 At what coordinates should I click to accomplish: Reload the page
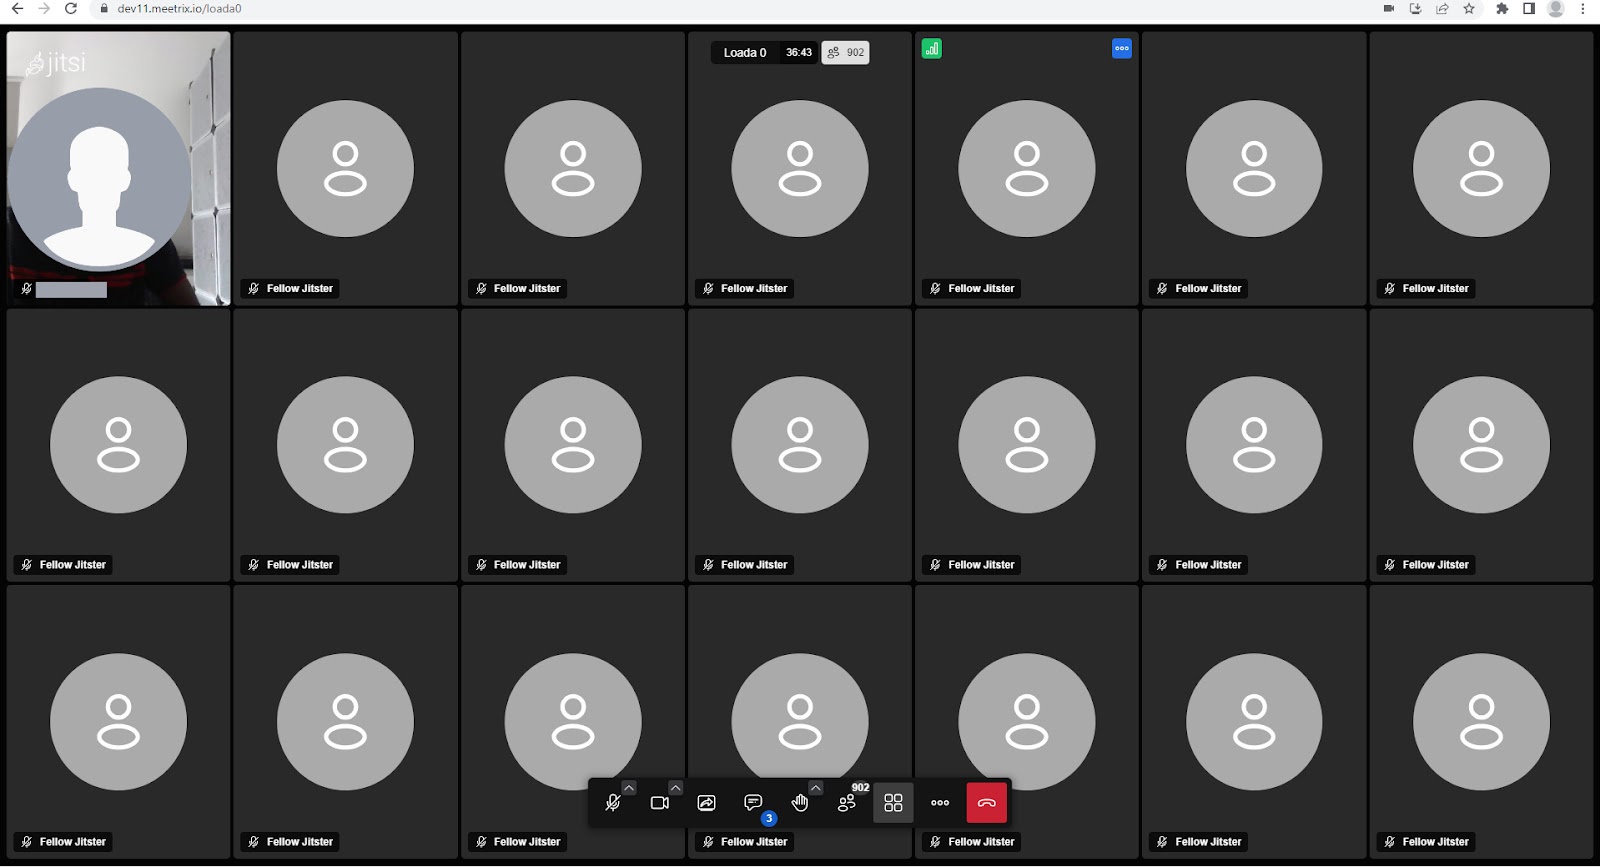(x=71, y=9)
